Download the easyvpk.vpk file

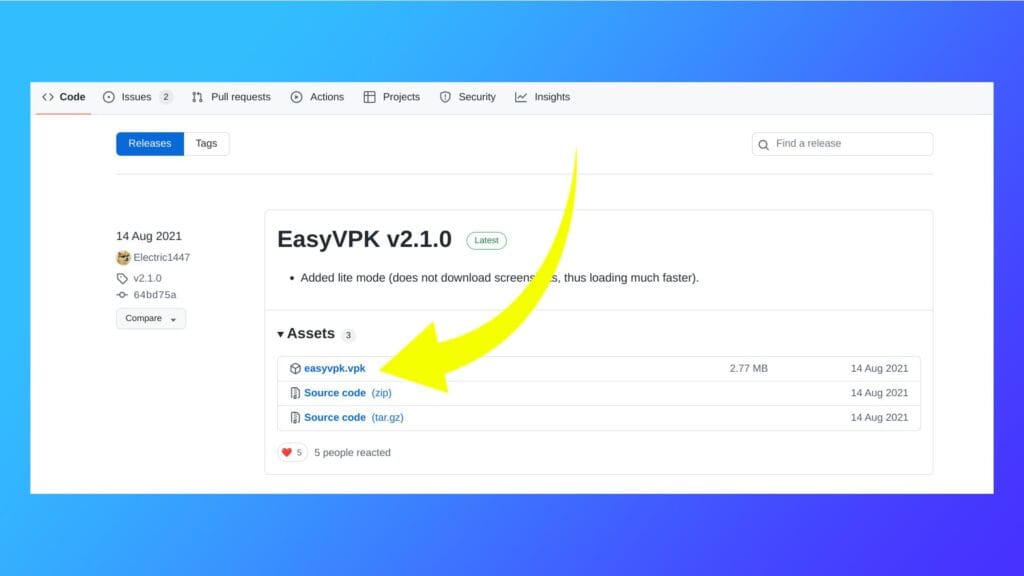334,369
